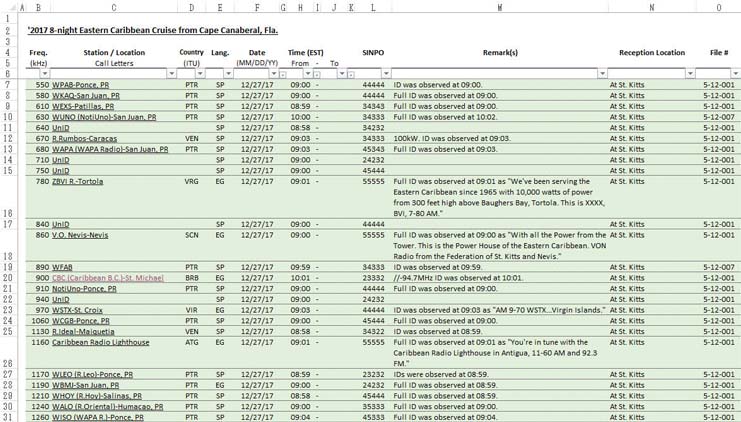
Task: Select remark '//-94.7MHz ID was observed at 10:01.'
Action: pyautogui.click(x=458, y=278)
